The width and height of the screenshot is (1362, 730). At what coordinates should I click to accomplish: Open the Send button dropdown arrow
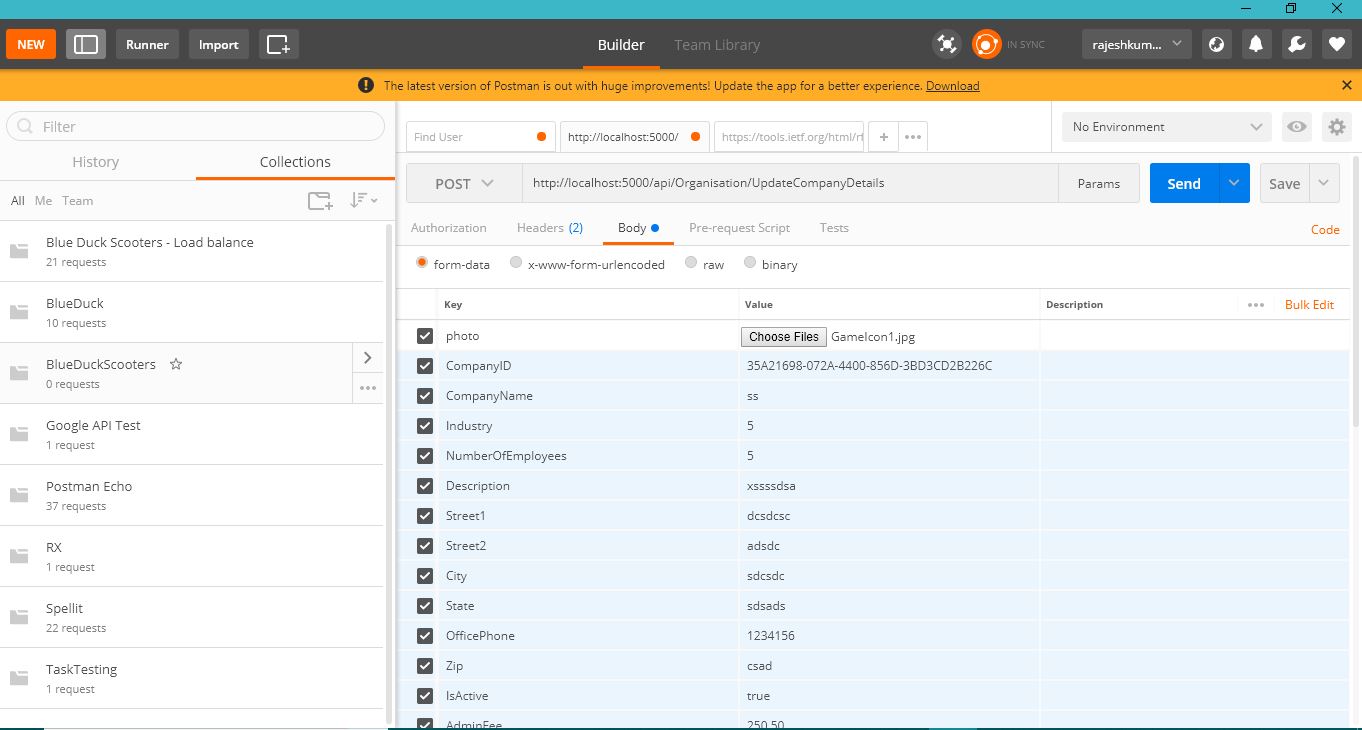1234,183
